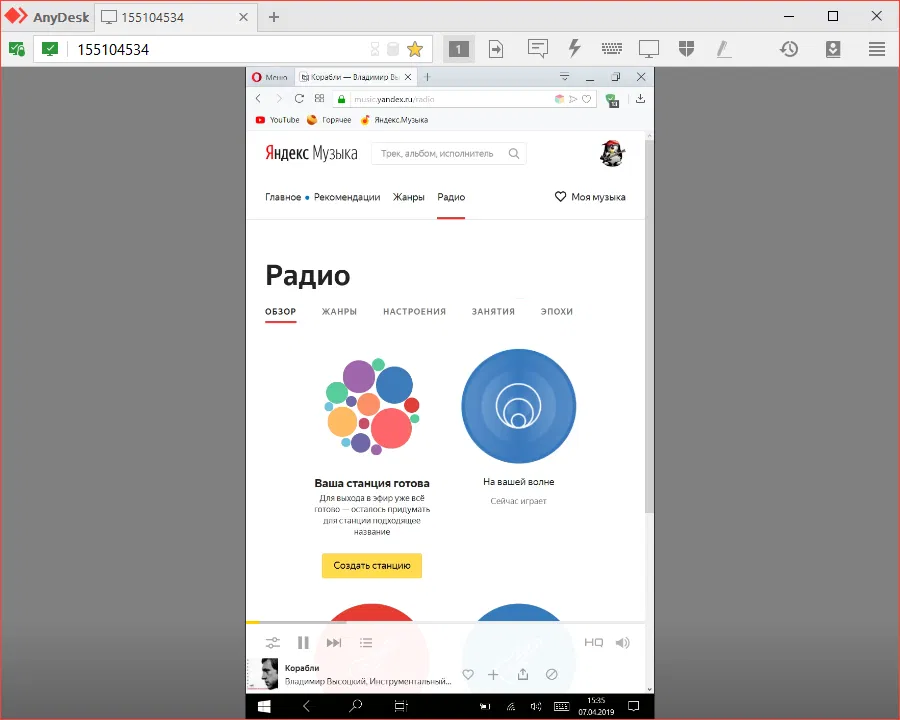Add Корабли to playlist with plus icon
The width and height of the screenshot is (900, 720).
coord(493,675)
